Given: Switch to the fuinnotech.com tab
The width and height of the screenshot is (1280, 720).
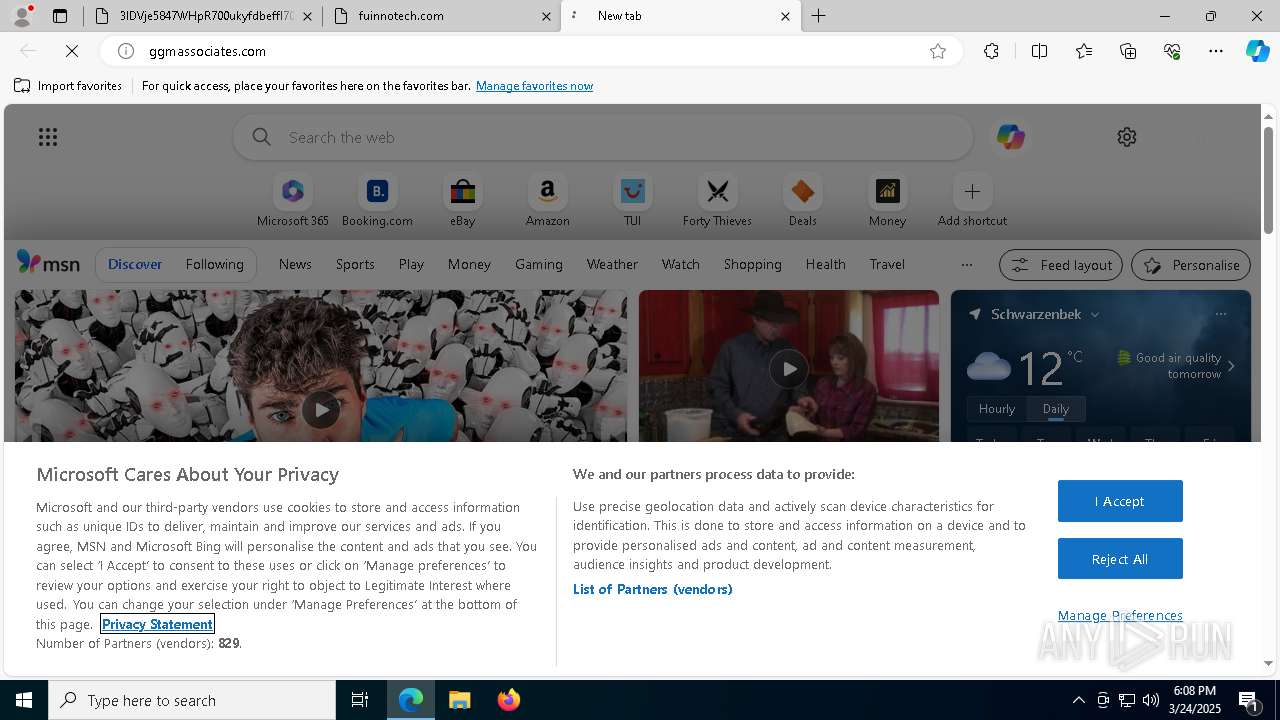Looking at the screenshot, I should pos(441,16).
